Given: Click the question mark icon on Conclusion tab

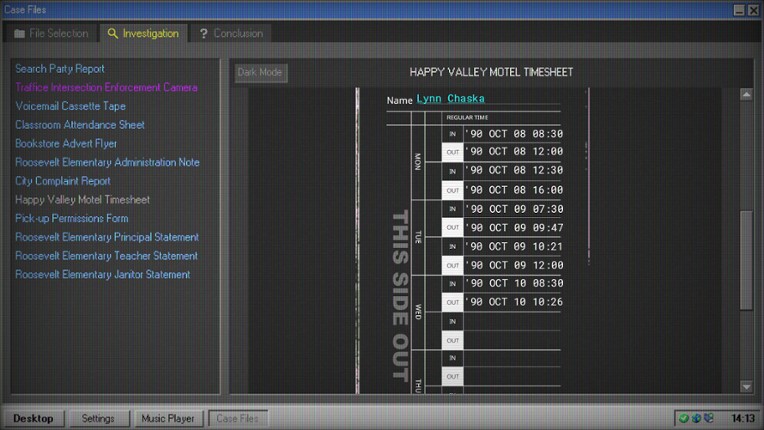Looking at the screenshot, I should pos(203,33).
